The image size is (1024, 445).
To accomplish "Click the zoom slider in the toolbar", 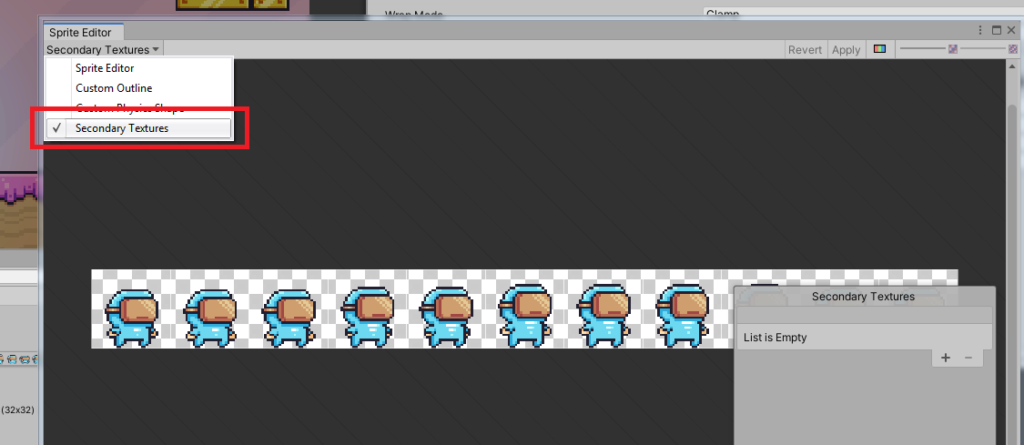I will [922, 49].
